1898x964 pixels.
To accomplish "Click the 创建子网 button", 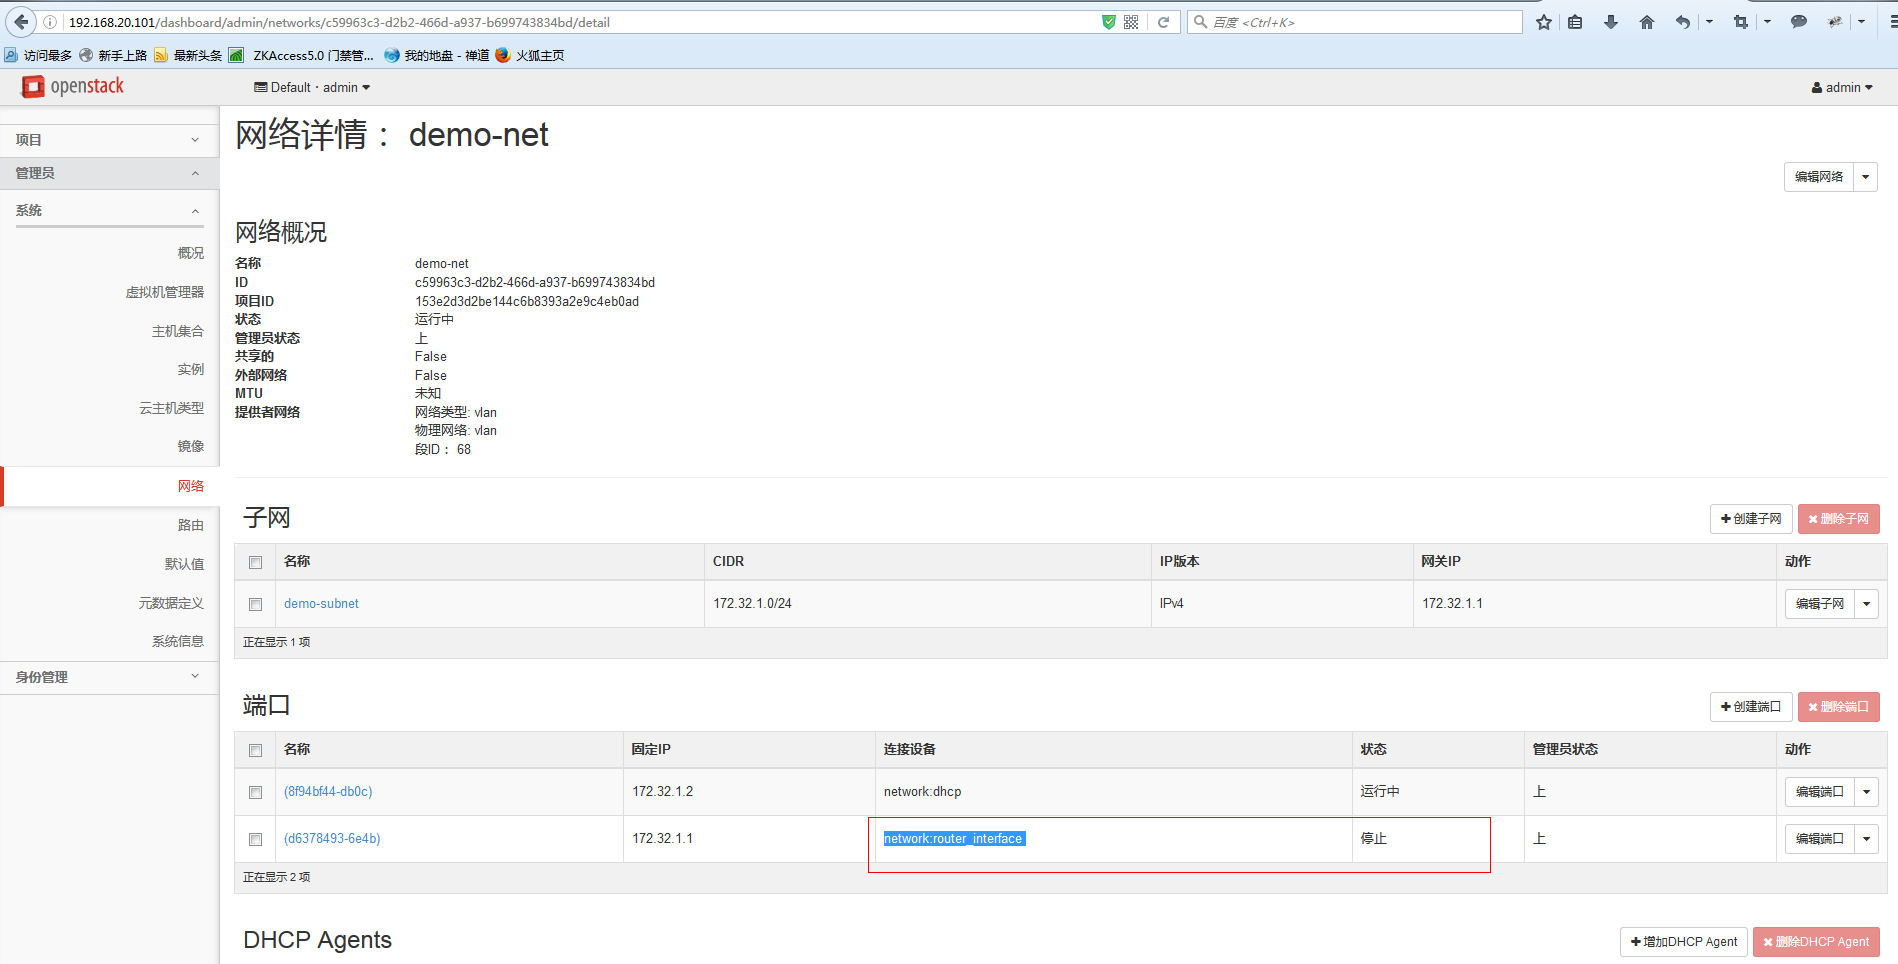I will click(1751, 519).
